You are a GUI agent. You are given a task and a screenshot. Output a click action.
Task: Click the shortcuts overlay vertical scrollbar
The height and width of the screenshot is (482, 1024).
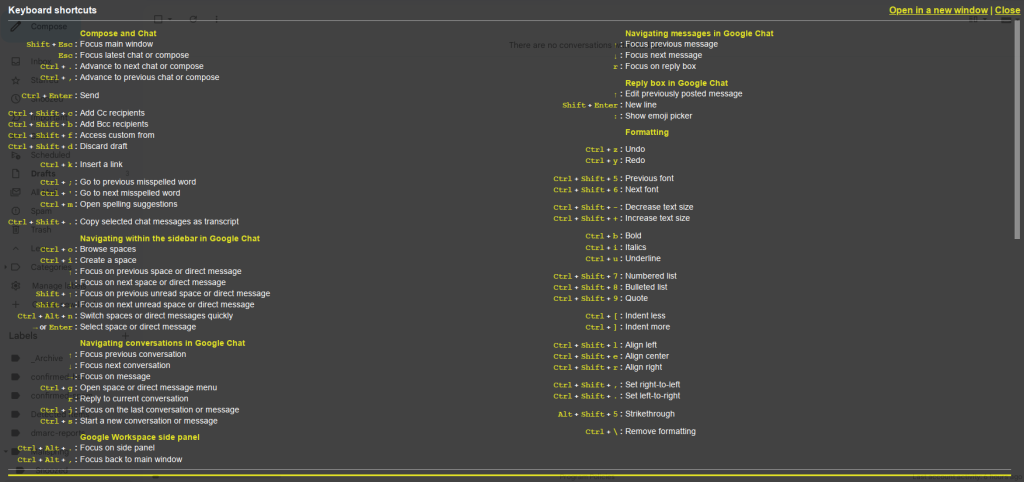click(1016, 131)
